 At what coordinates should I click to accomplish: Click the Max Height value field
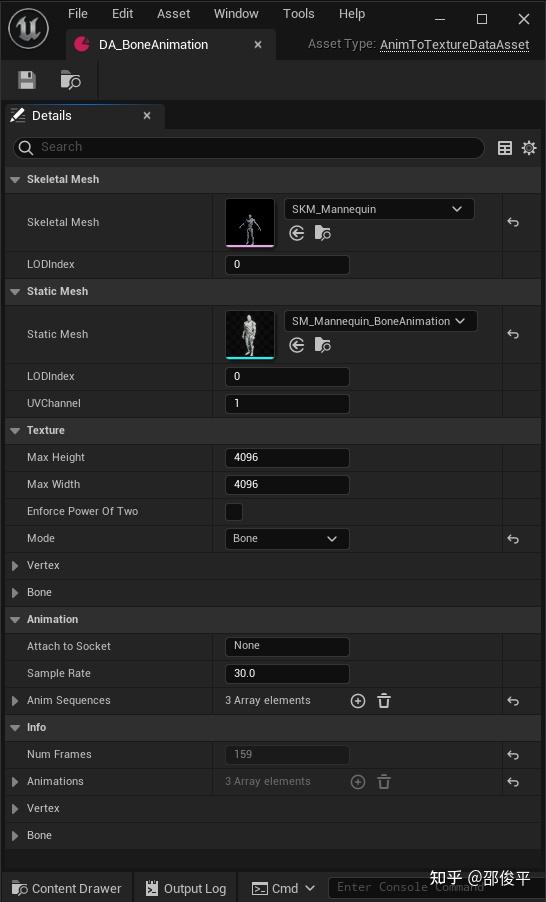(x=287, y=457)
